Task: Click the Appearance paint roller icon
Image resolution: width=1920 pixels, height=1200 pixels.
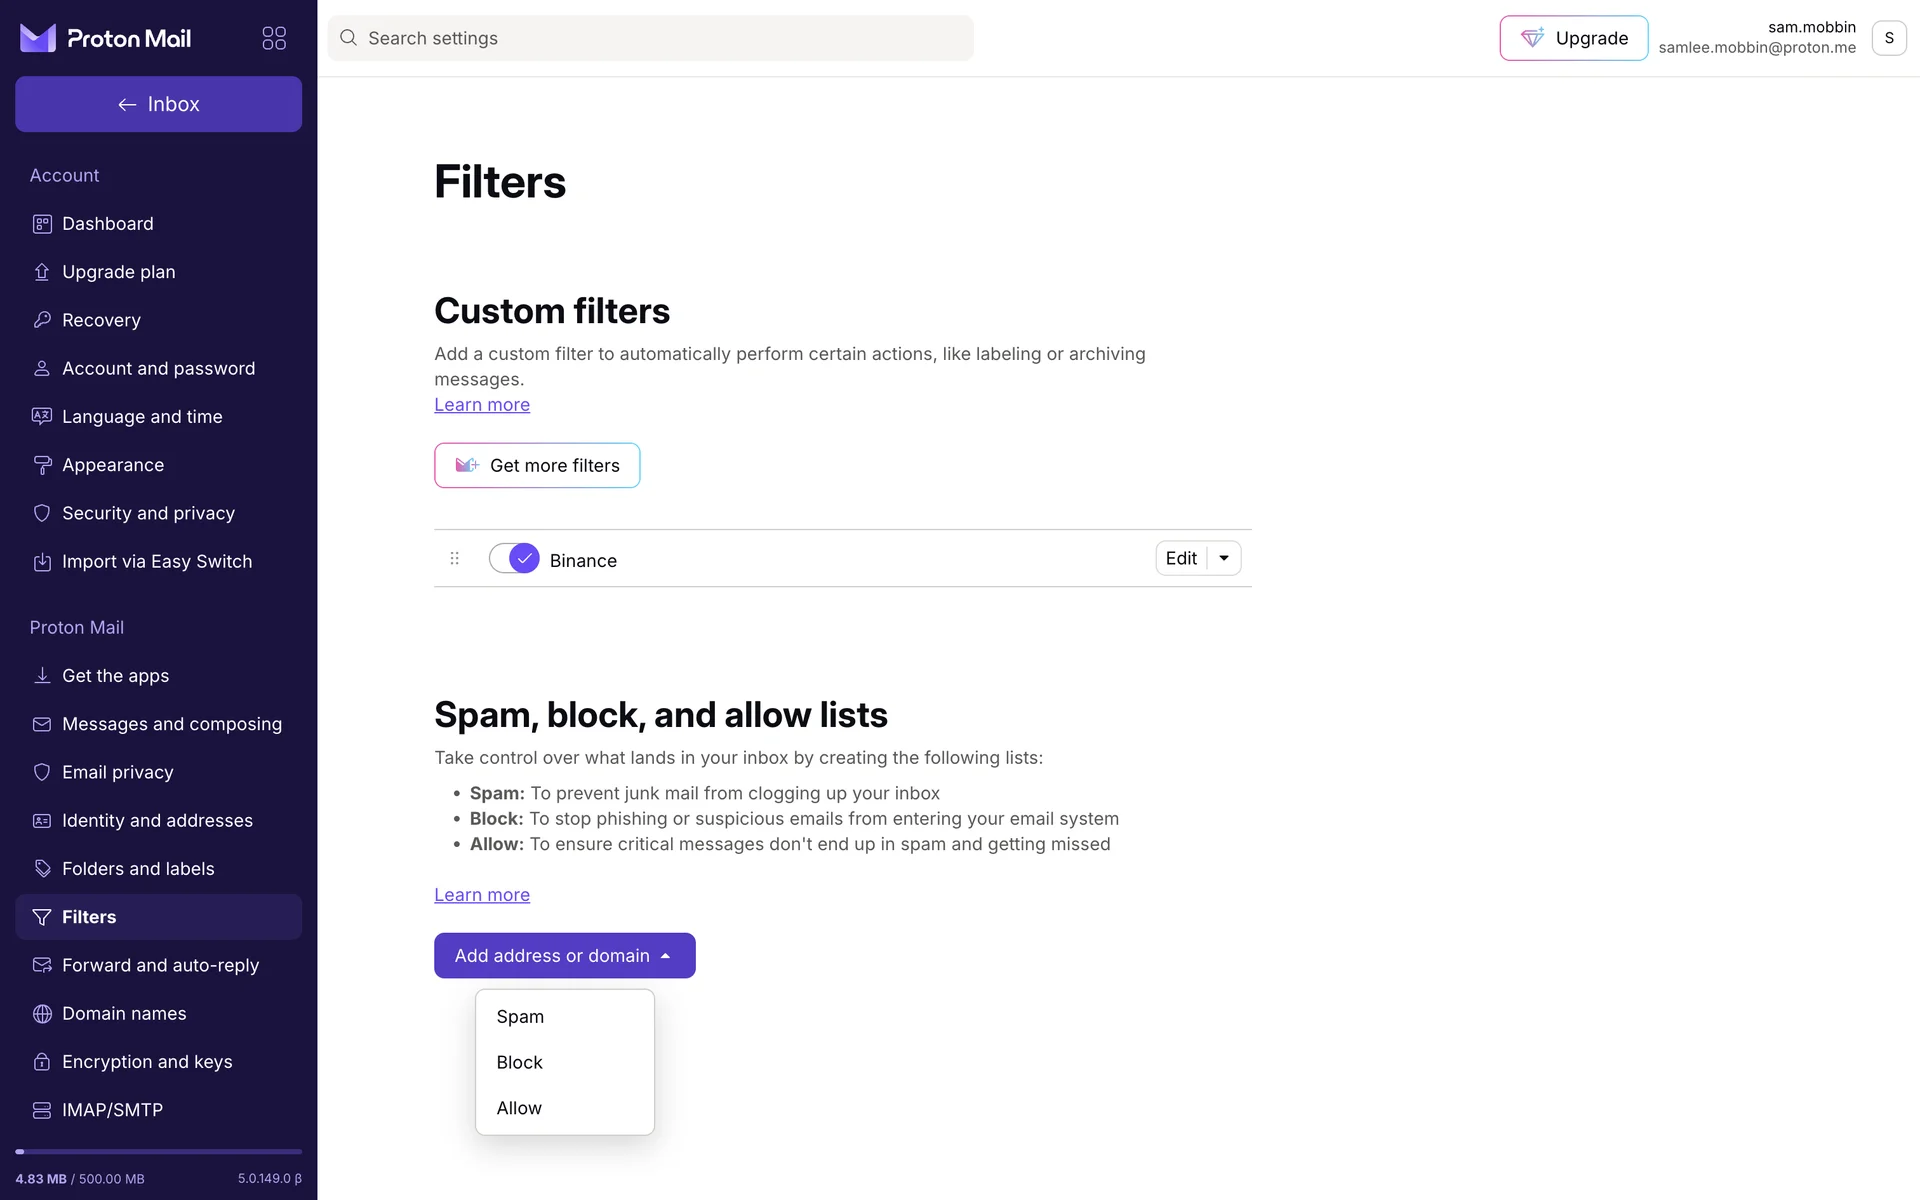Action: click(42, 465)
